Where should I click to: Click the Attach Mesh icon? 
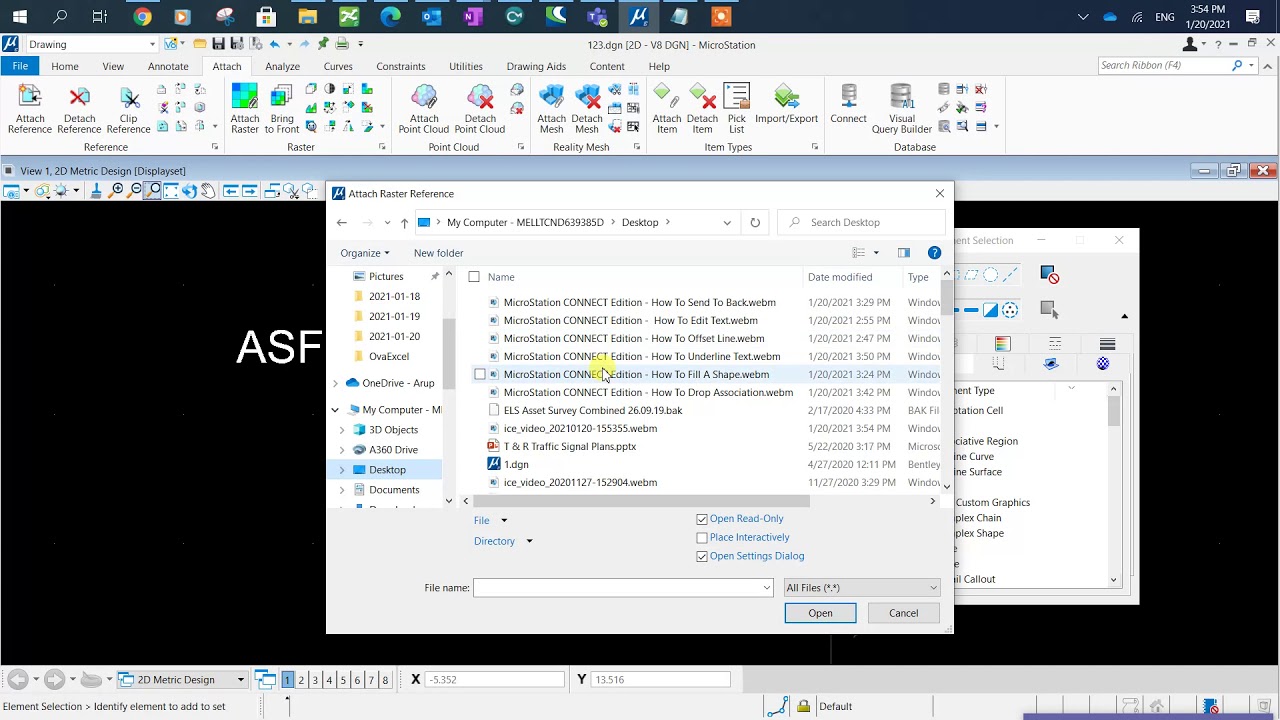click(x=551, y=109)
